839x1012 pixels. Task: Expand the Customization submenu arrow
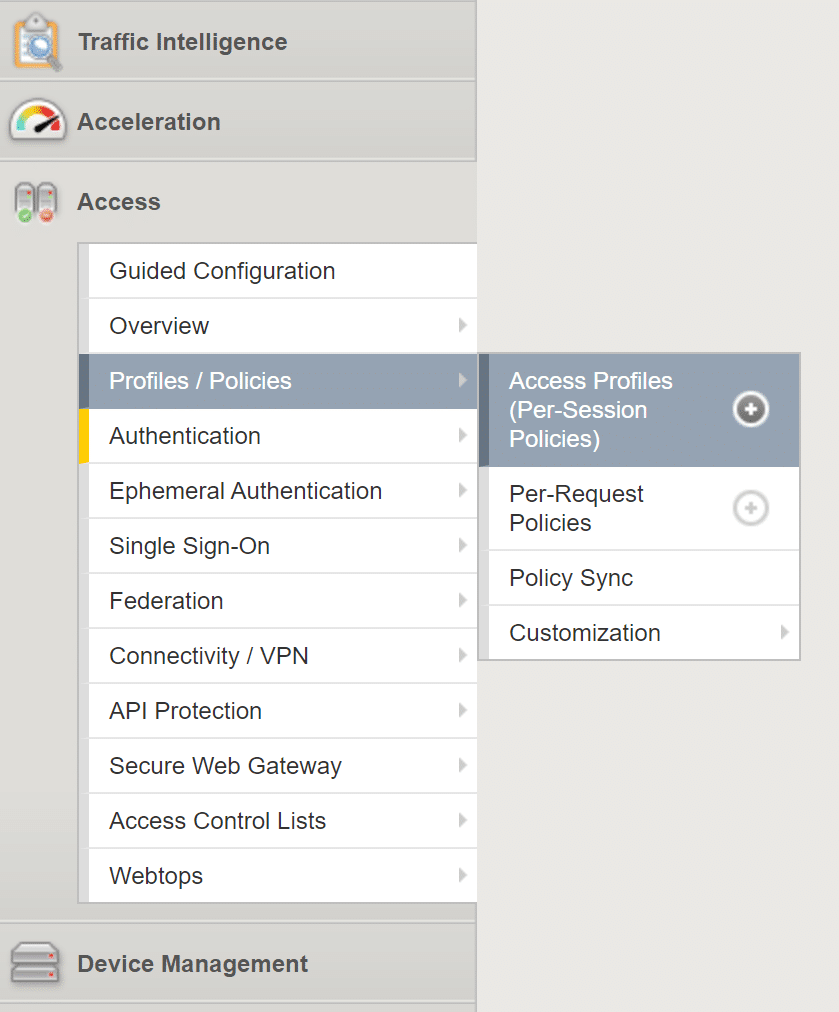(785, 632)
